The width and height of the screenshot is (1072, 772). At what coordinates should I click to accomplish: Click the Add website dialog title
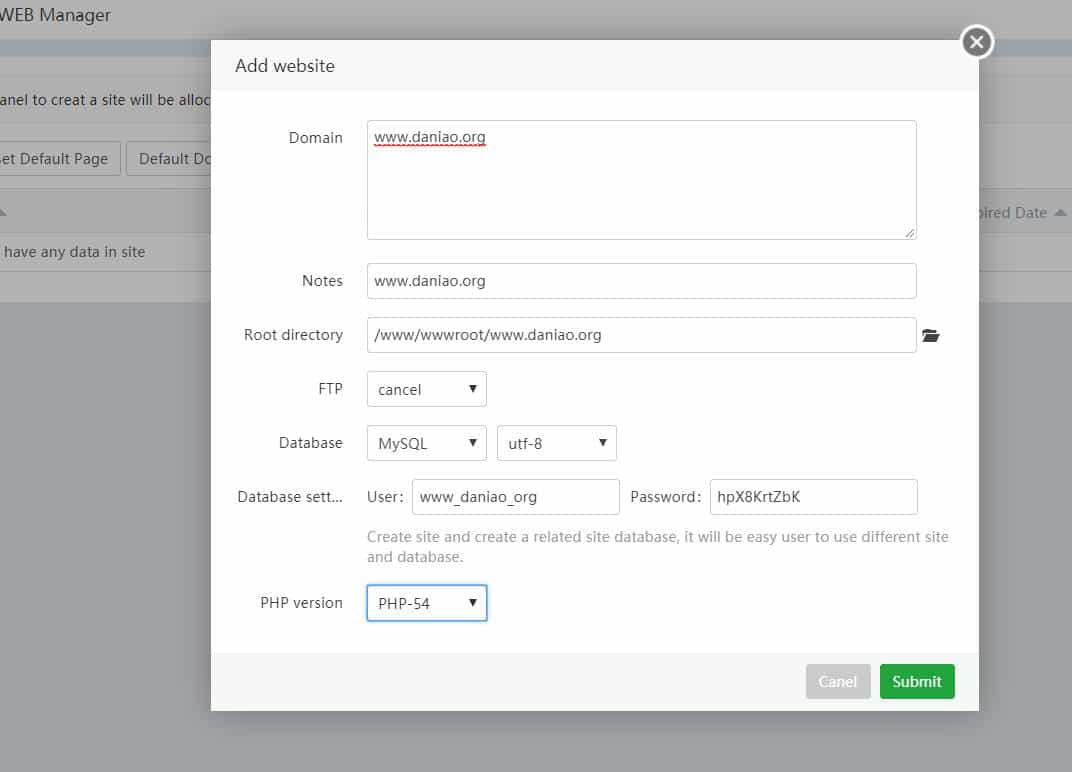pyautogui.click(x=285, y=66)
